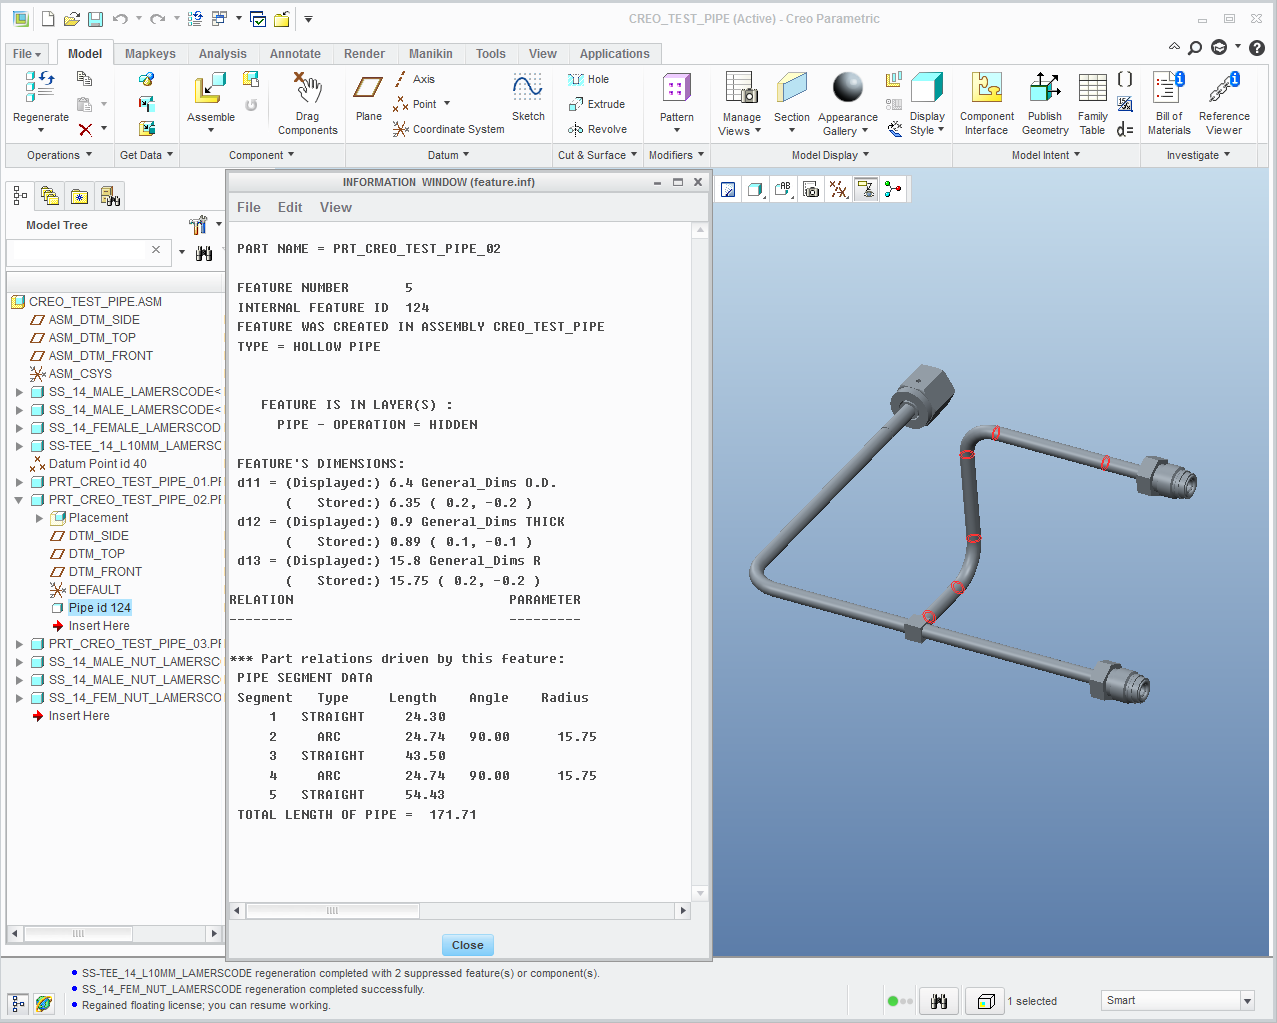Open the Operations group dropdown
1277x1023 pixels.
(x=59, y=155)
